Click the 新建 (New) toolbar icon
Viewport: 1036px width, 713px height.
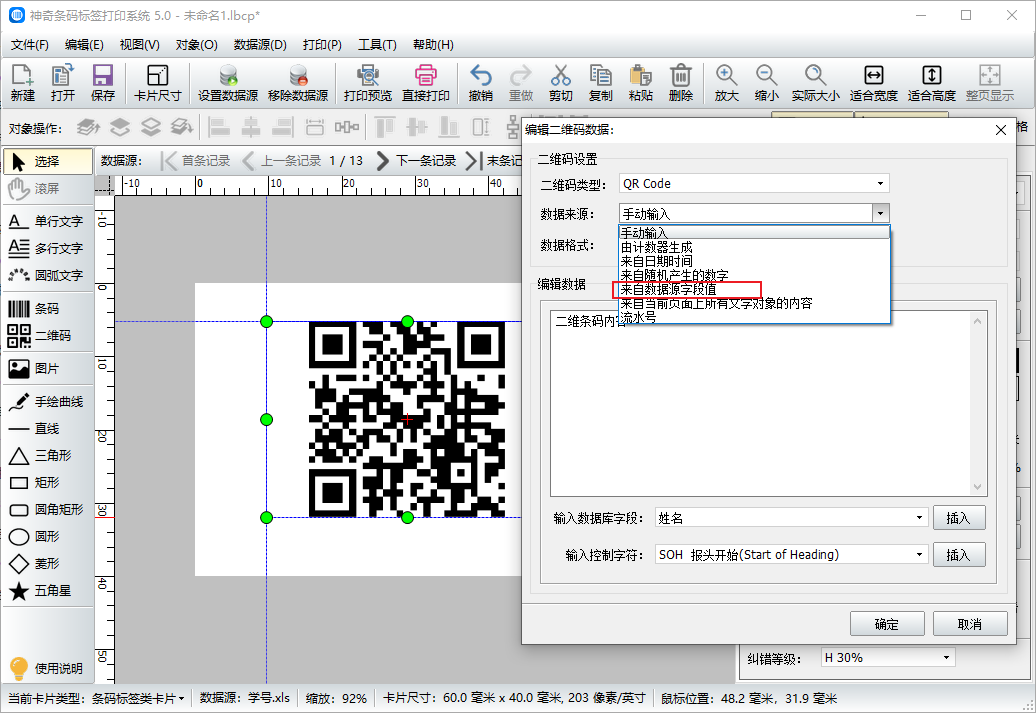tap(22, 83)
